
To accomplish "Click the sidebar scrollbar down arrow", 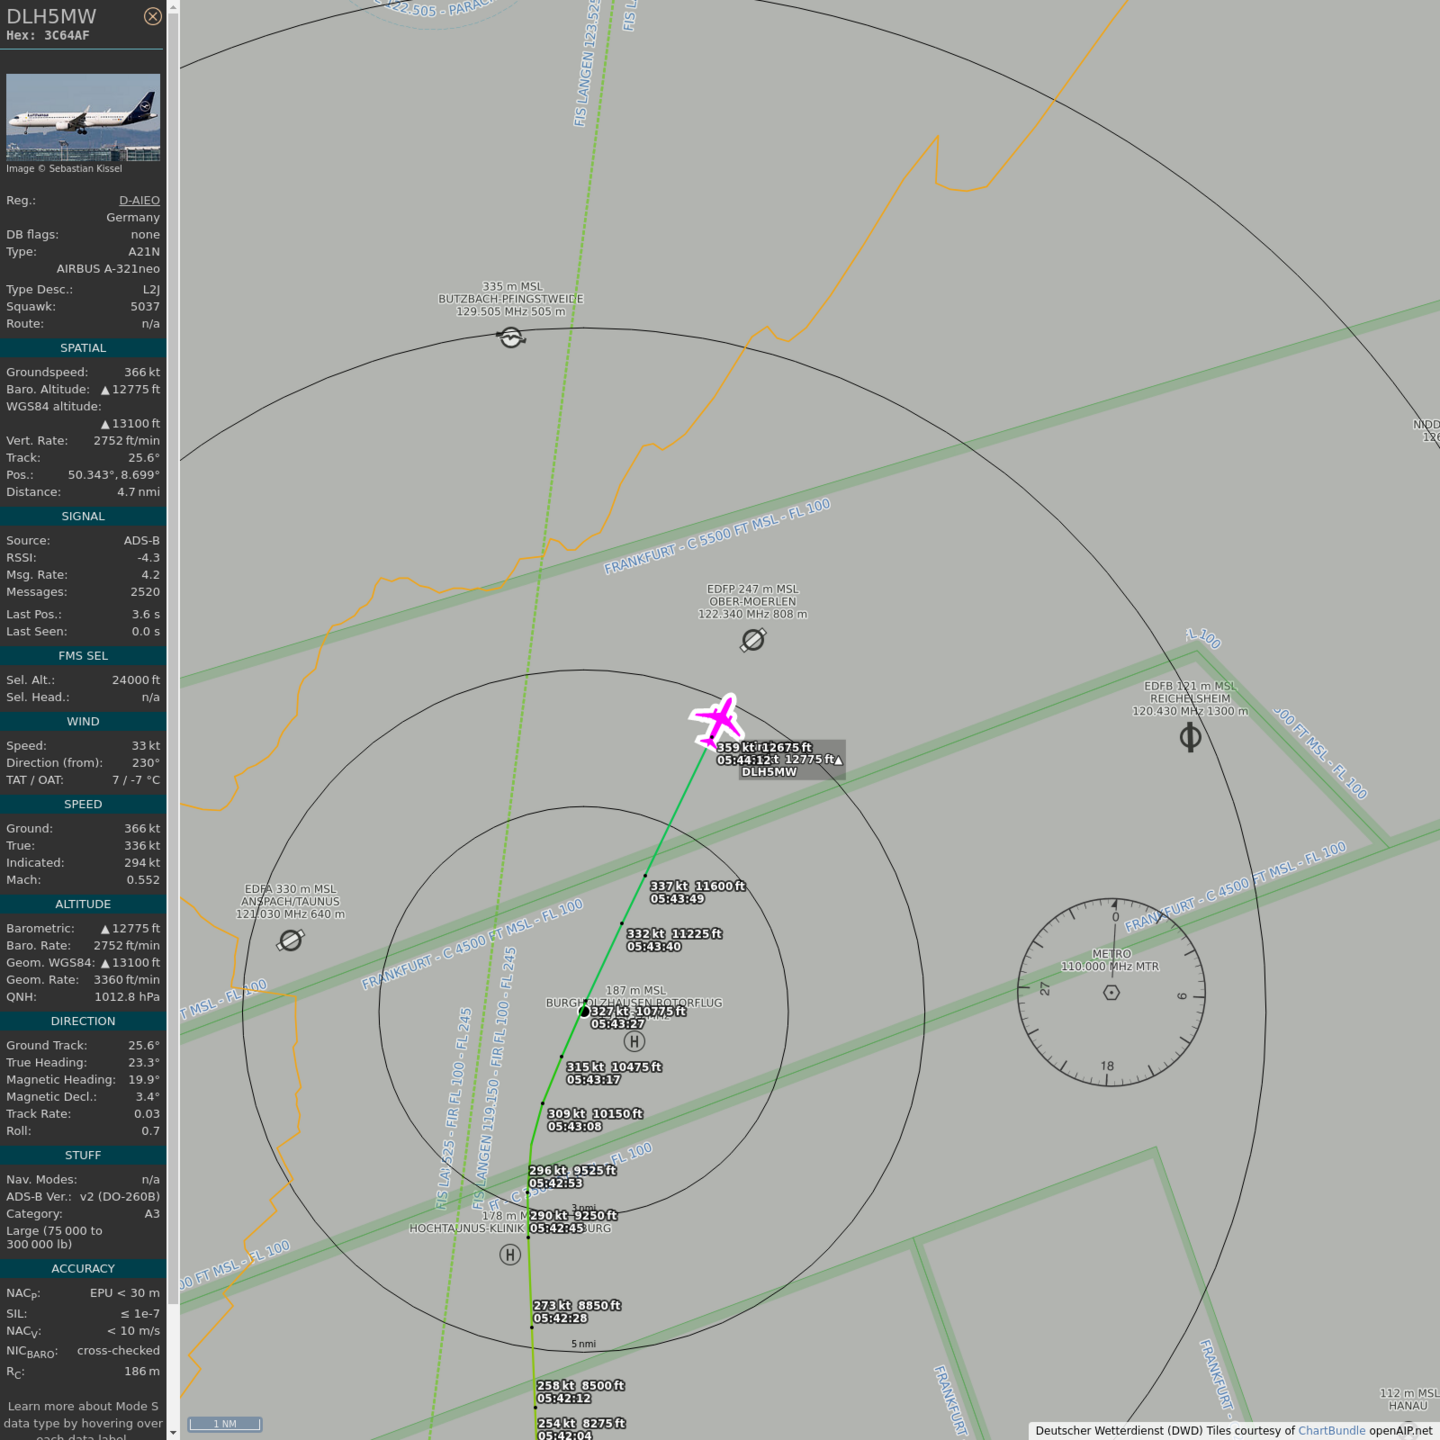I will point(173,1433).
